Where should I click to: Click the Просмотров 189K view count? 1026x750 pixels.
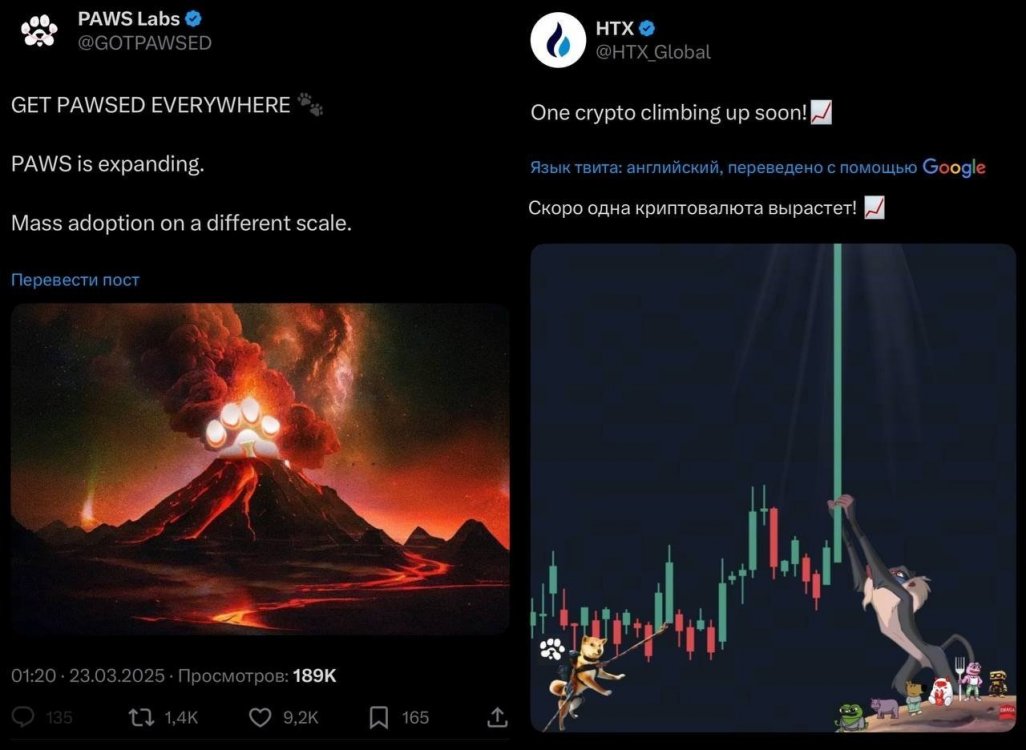coord(257,675)
